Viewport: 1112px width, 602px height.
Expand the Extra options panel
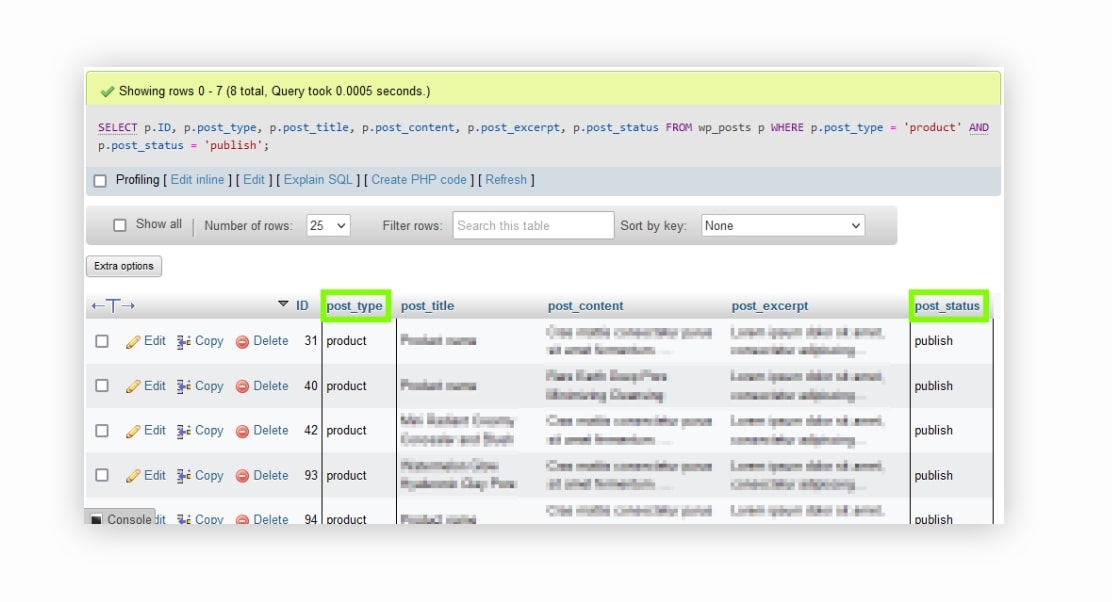123,266
